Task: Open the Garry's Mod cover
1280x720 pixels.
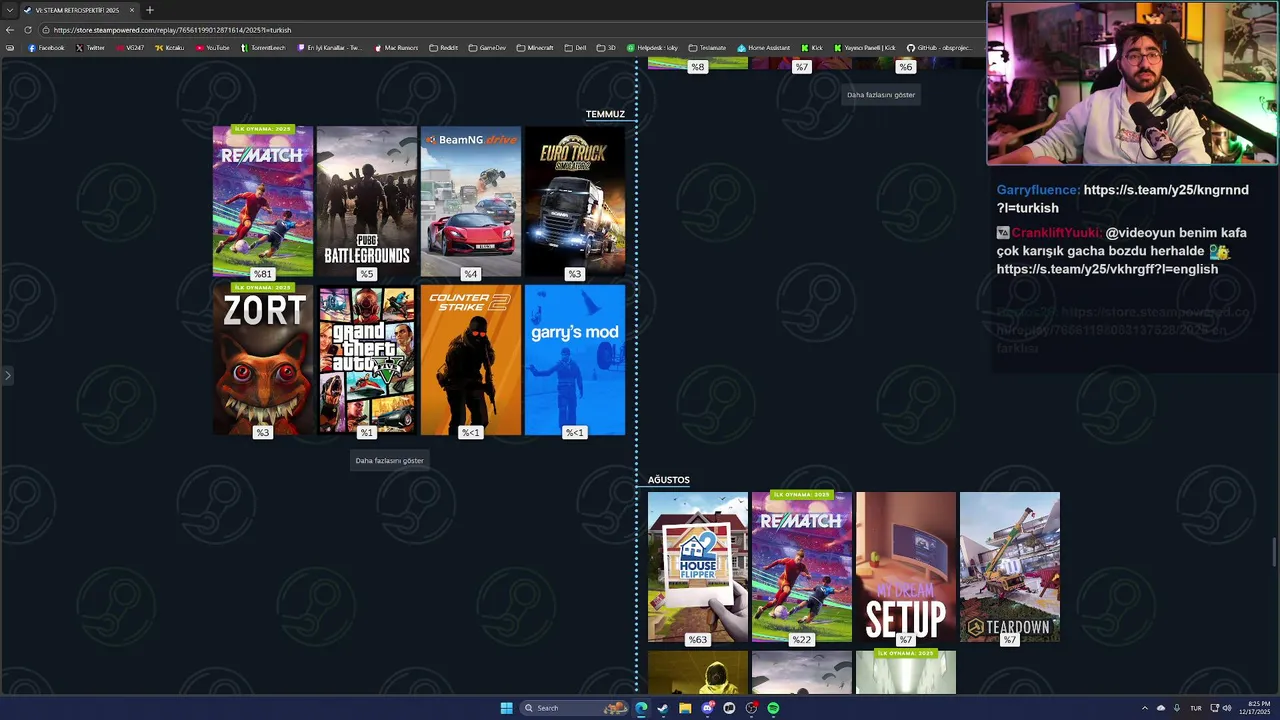Action: click(575, 360)
